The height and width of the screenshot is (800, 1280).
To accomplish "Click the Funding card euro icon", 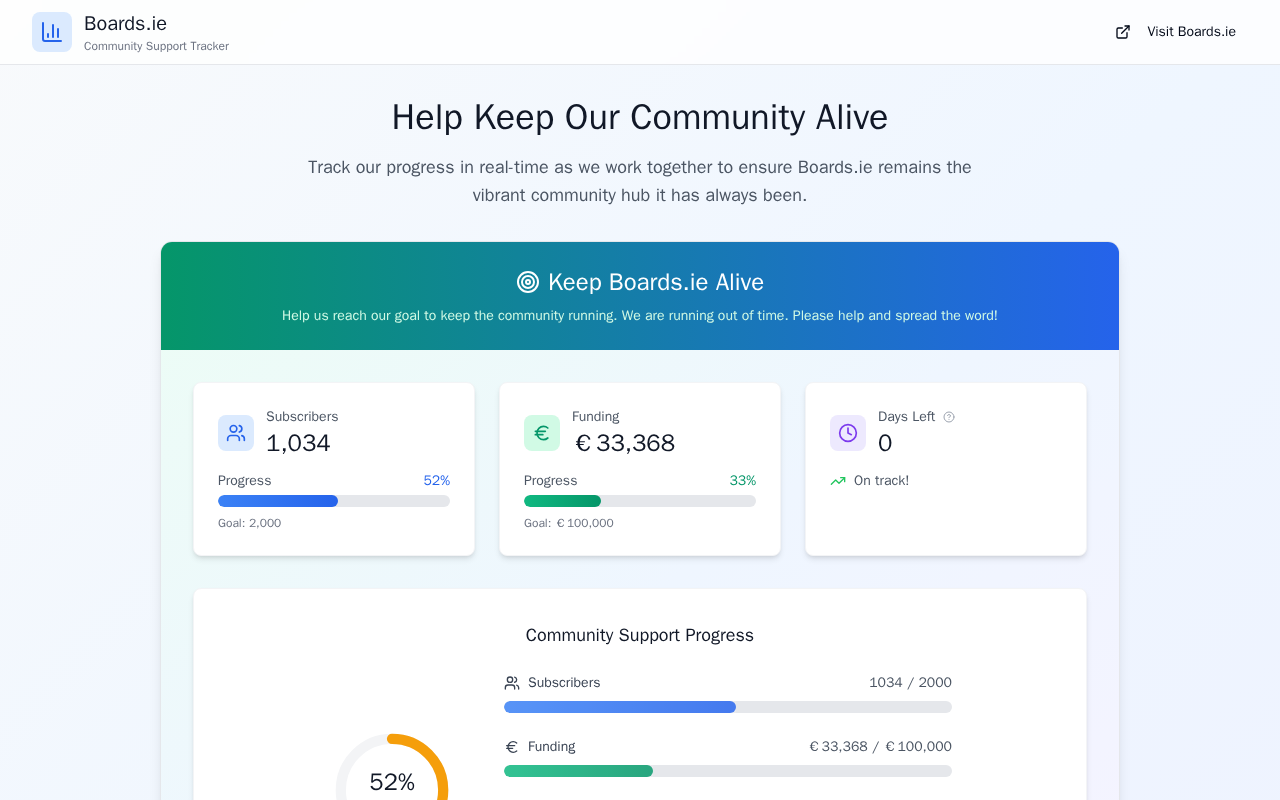I will coord(542,433).
